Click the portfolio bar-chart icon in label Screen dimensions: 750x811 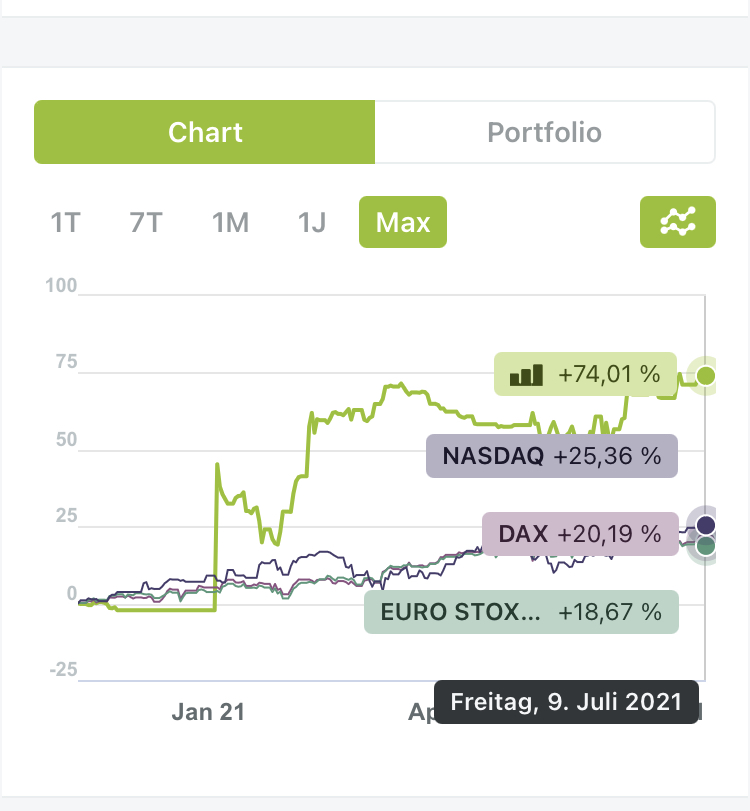point(526,375)
